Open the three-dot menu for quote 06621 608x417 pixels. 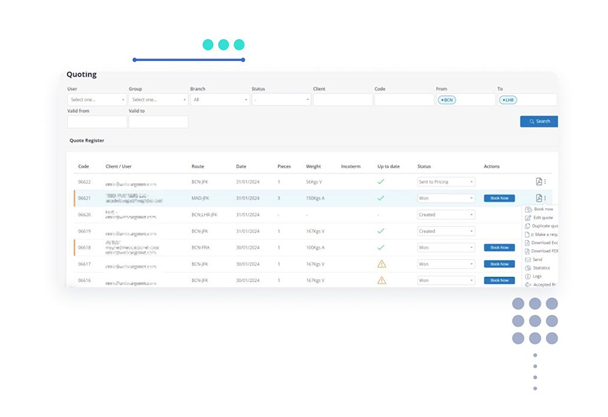[546, 198]
